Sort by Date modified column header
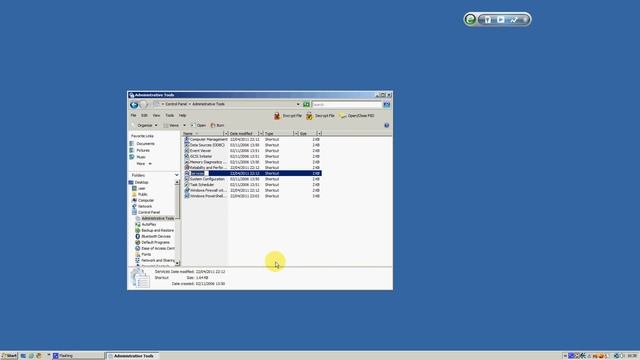 click(x=243, y=134)
